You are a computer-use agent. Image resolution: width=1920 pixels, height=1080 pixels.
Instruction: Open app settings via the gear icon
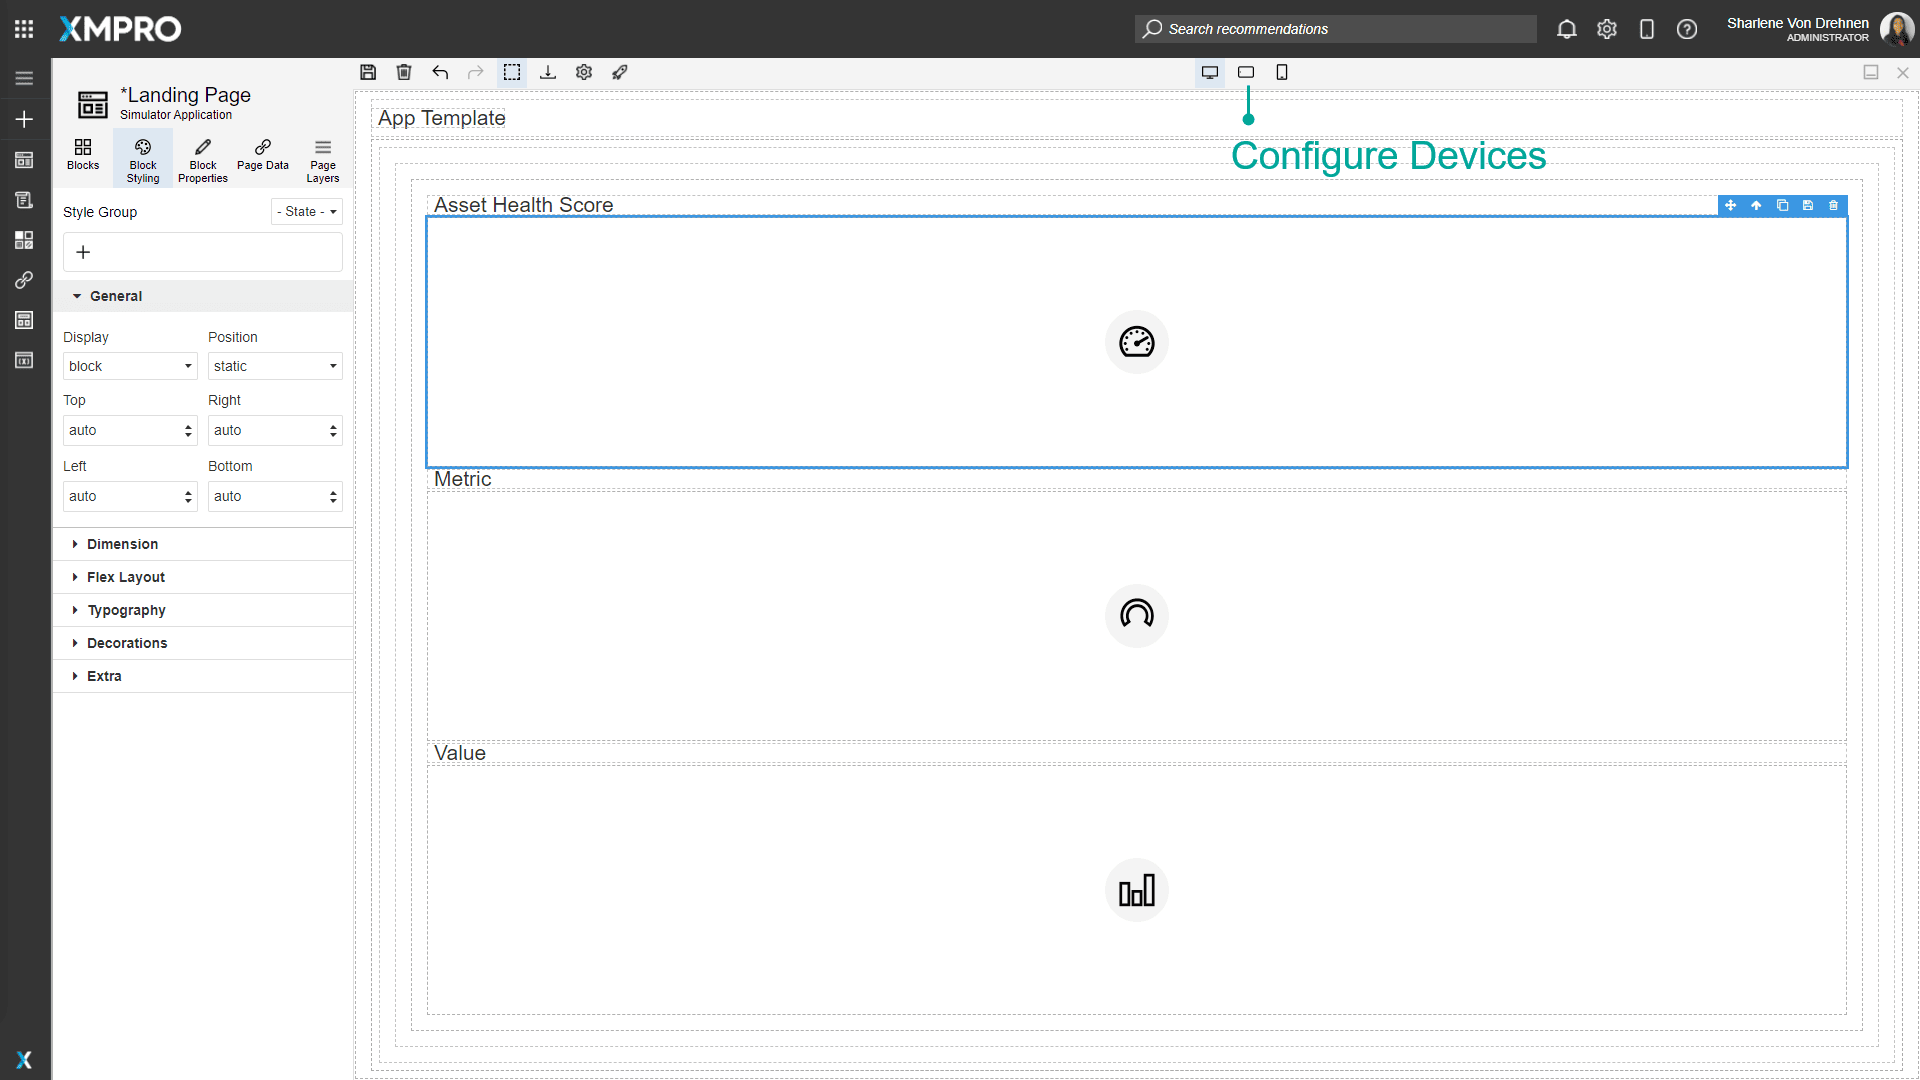click(583, 72)
